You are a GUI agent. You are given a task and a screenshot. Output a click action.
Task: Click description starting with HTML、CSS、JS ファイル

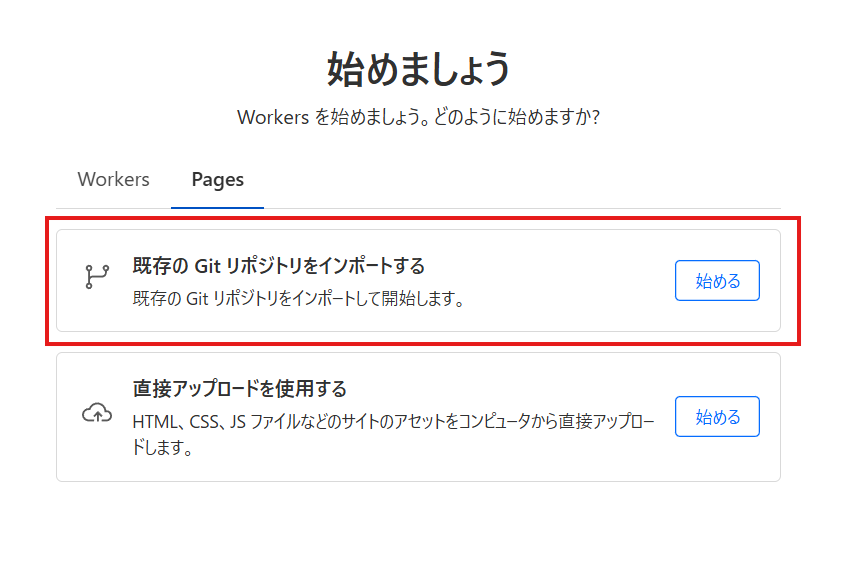[x=393, y=435]
